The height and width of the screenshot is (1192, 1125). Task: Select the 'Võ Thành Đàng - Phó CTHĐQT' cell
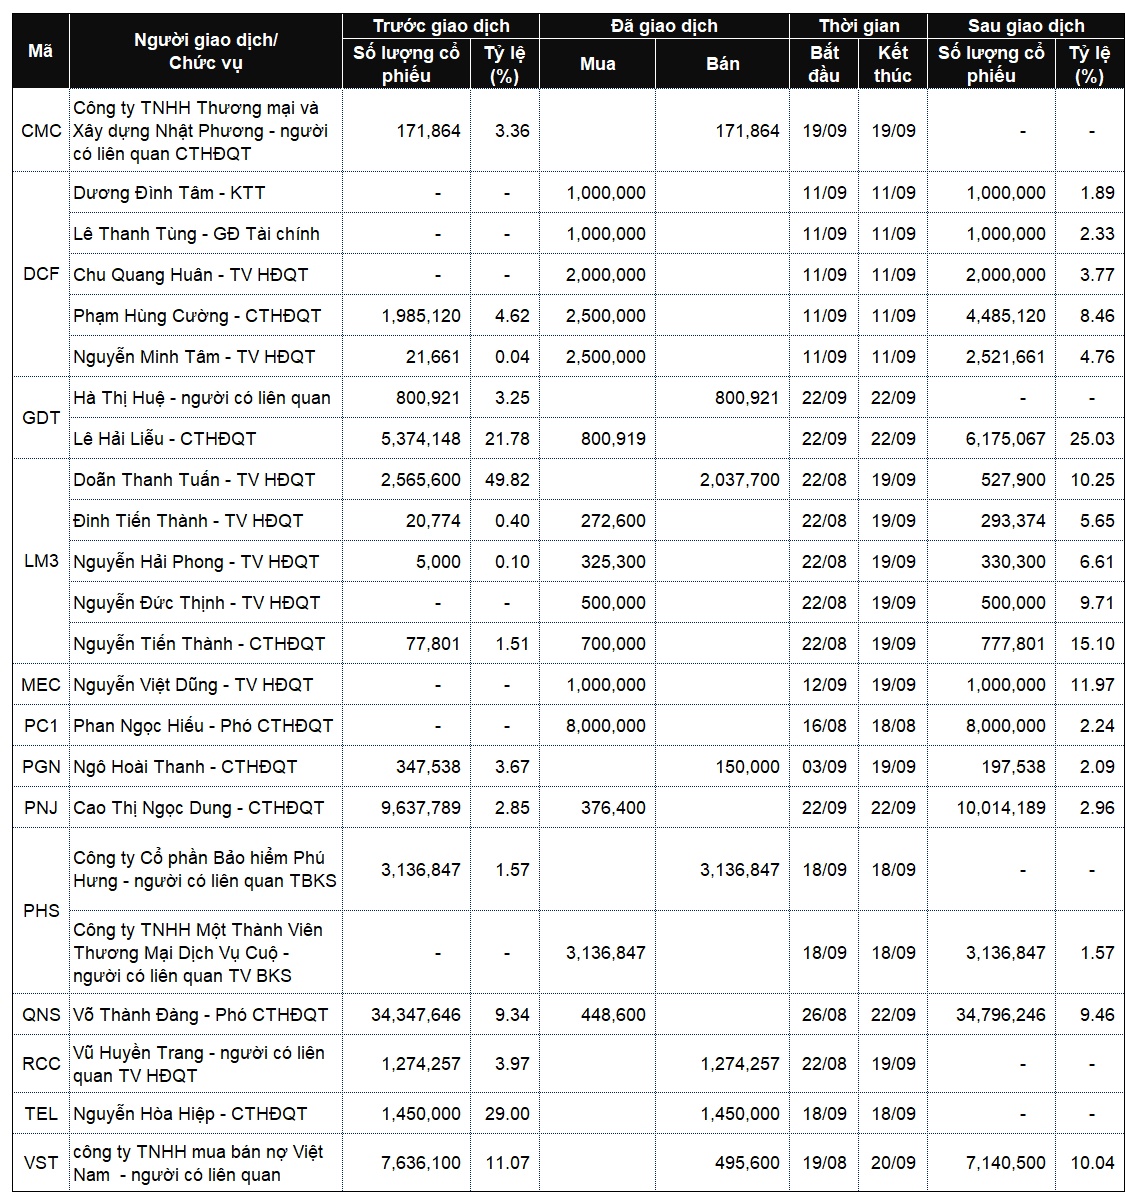pyautogui.click(x=205, y=1015)
